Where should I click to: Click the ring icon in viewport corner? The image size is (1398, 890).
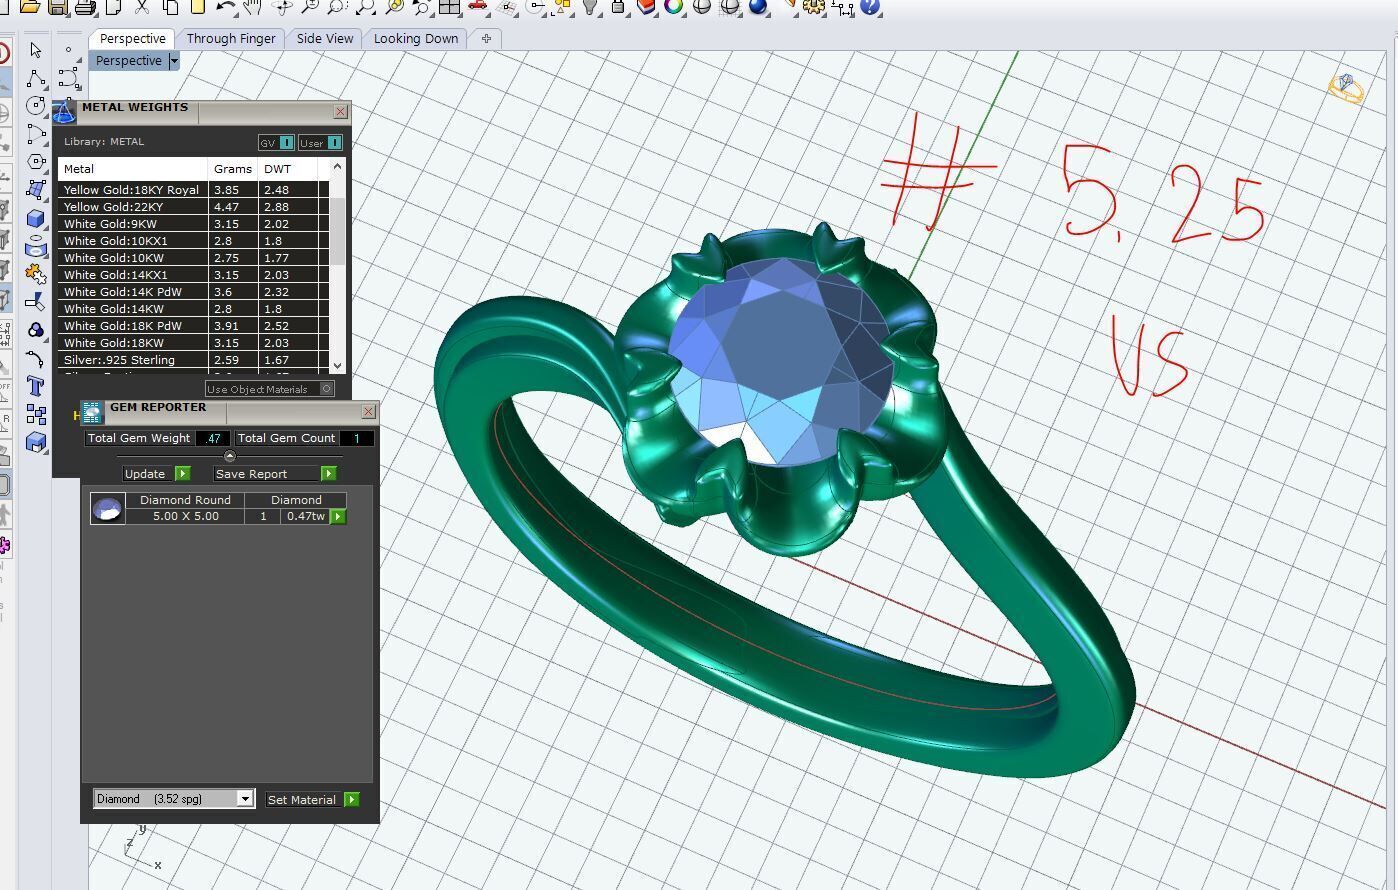point(1346,88)
